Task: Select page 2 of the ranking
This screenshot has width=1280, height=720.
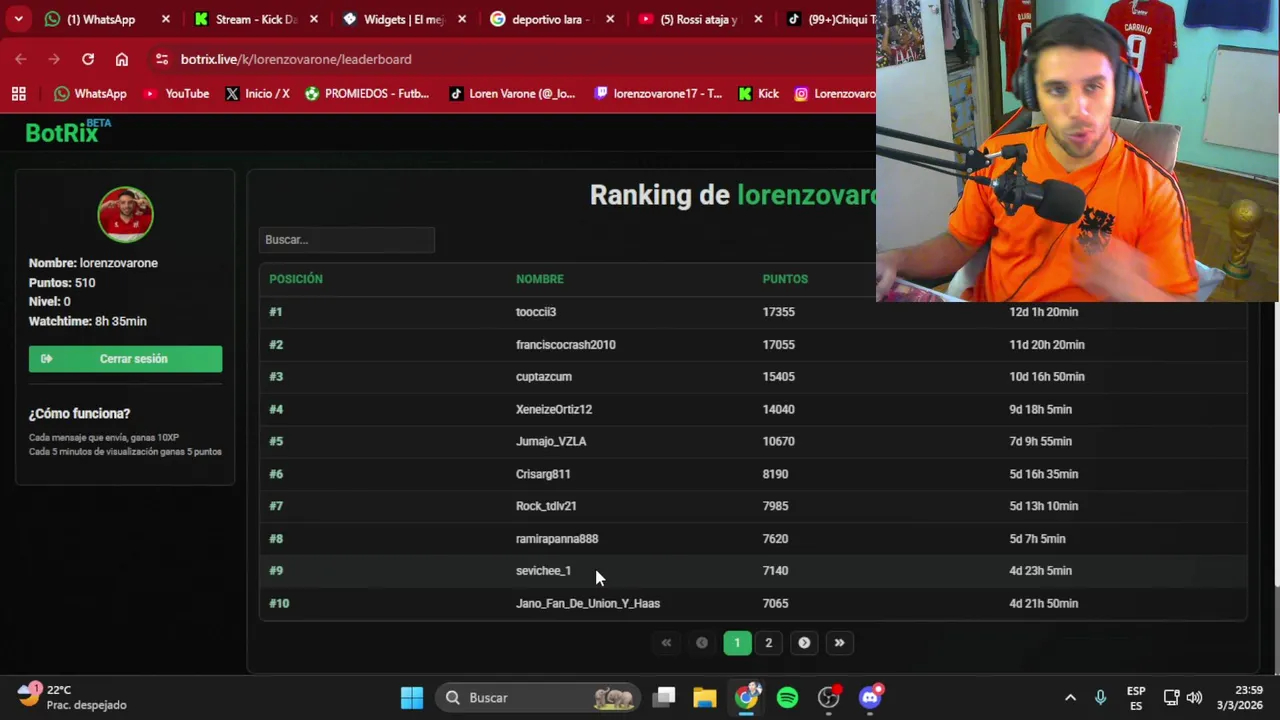Action: (x=769, y=643)
